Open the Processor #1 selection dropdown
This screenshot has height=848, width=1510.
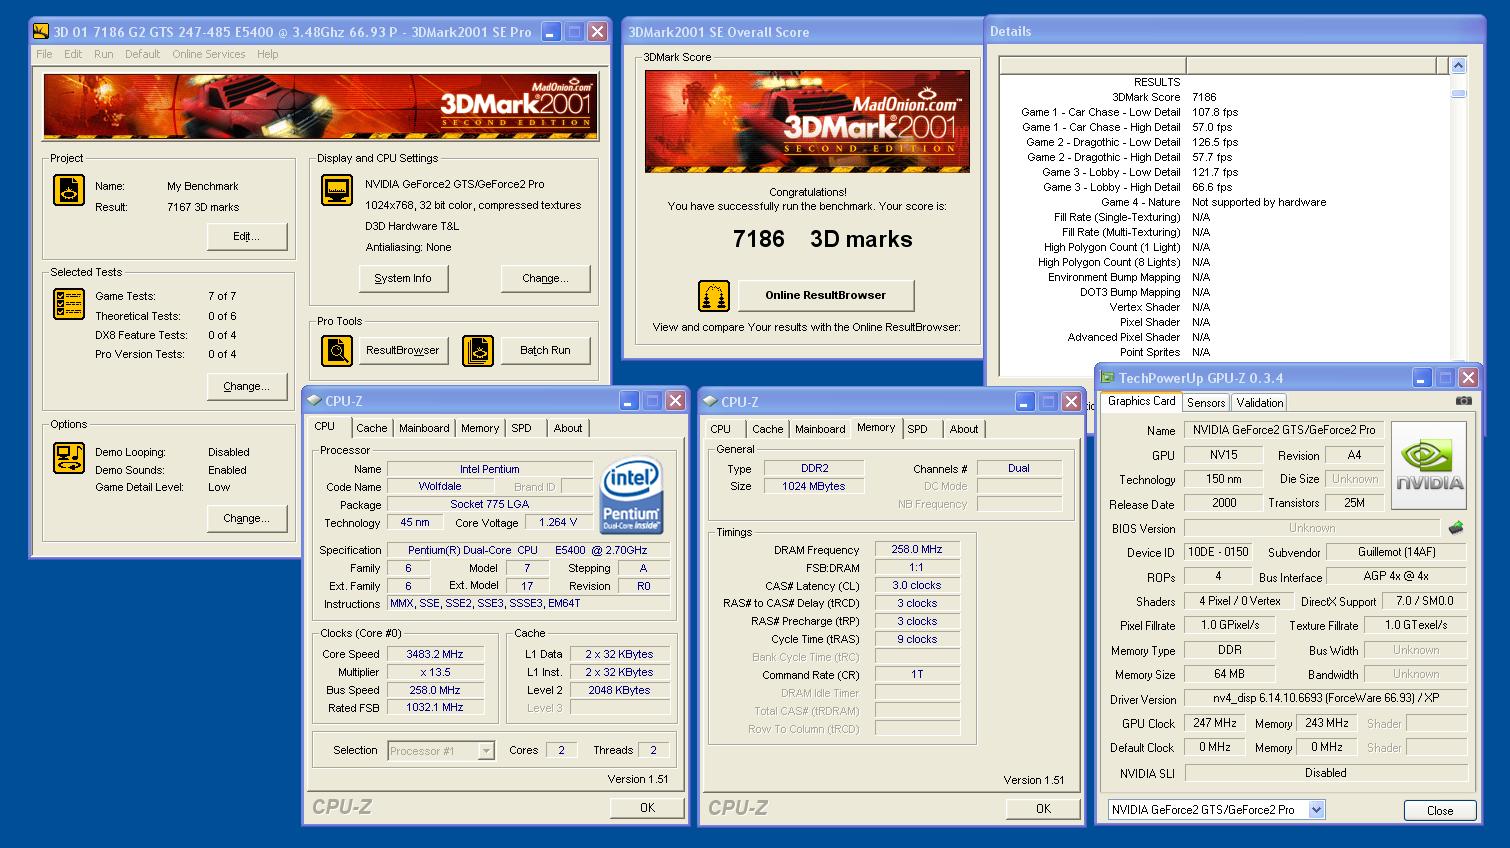coord(486,751)
